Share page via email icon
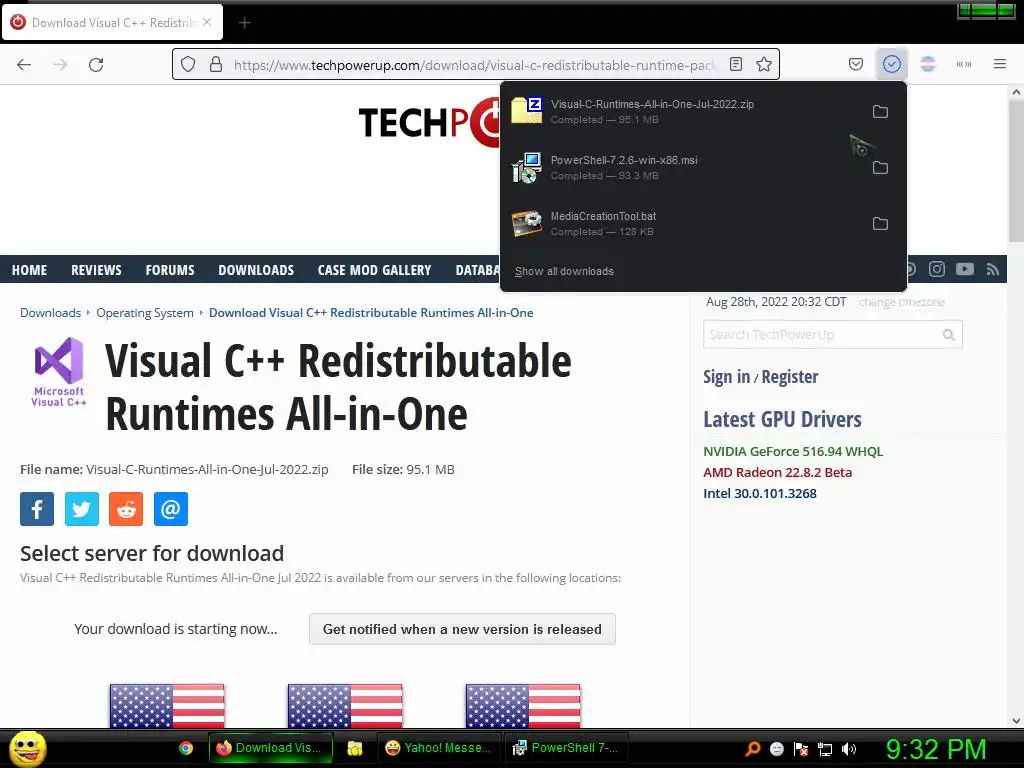The image size is (1024, 768). [170, 509]
